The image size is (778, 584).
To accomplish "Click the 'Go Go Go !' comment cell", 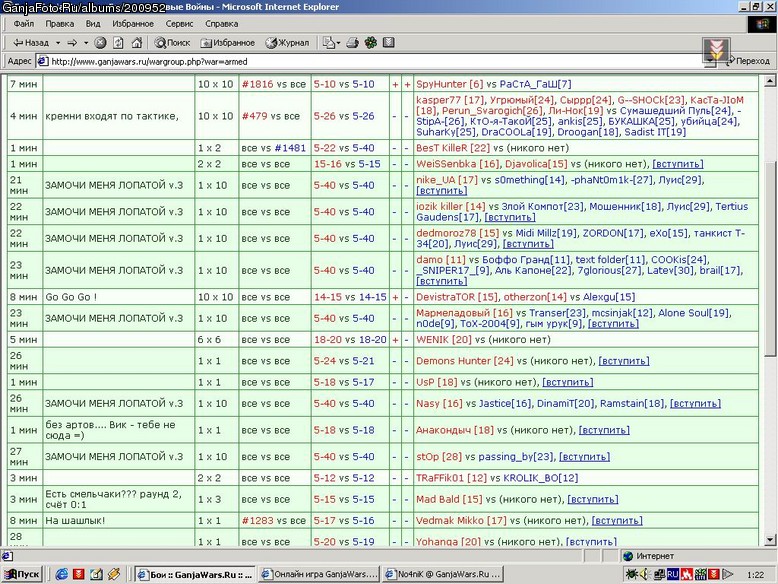I will tap(118, 297).
